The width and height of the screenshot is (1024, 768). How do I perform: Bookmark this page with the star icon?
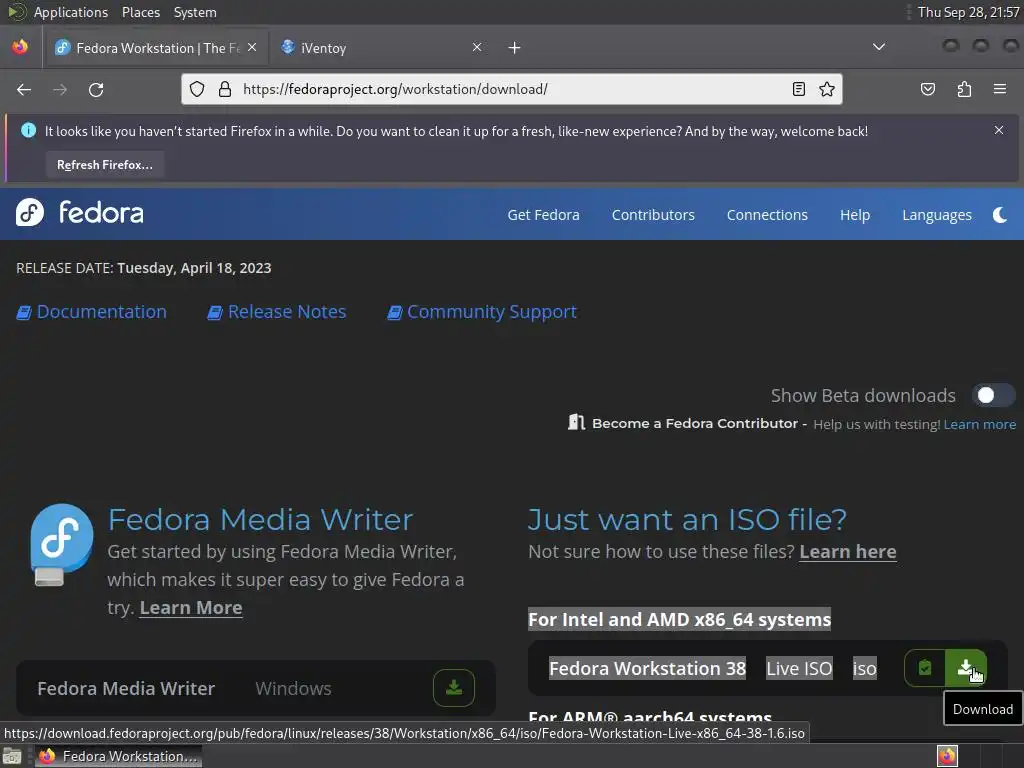827,89
